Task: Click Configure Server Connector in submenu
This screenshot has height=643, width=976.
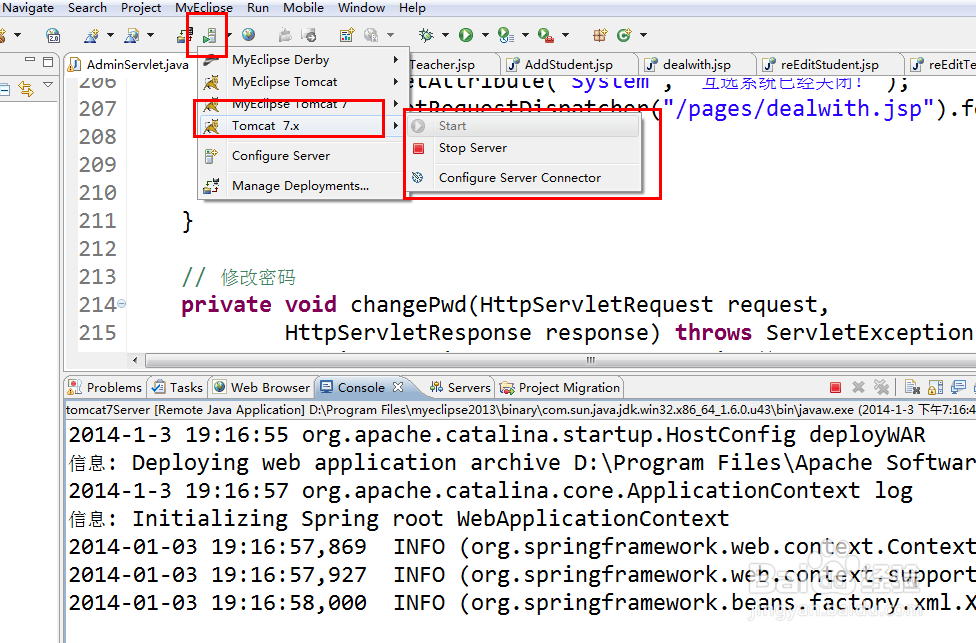Action: pyautogui.click(x=525, y=178)
